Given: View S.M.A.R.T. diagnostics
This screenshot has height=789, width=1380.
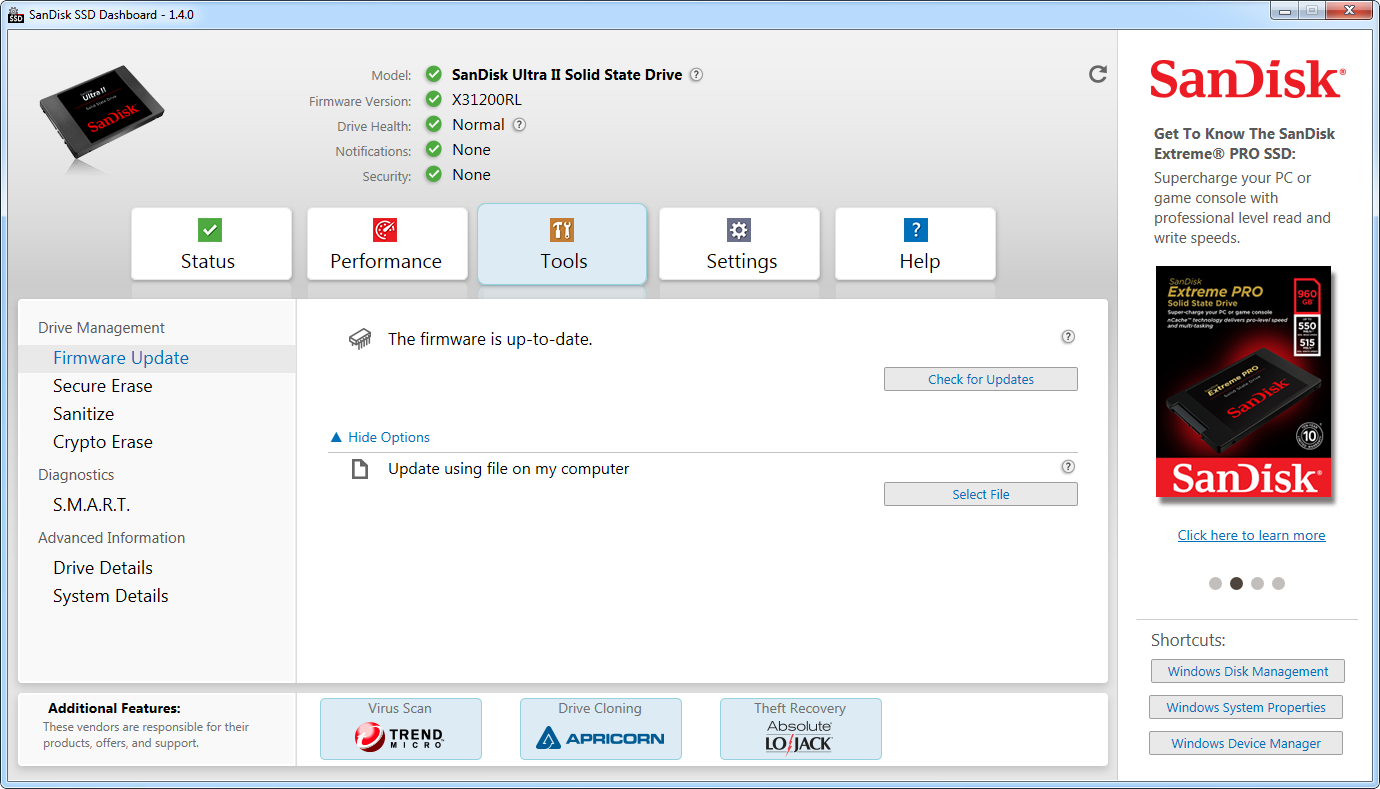Looking at the screenshot, I should [x=92, y=505].
